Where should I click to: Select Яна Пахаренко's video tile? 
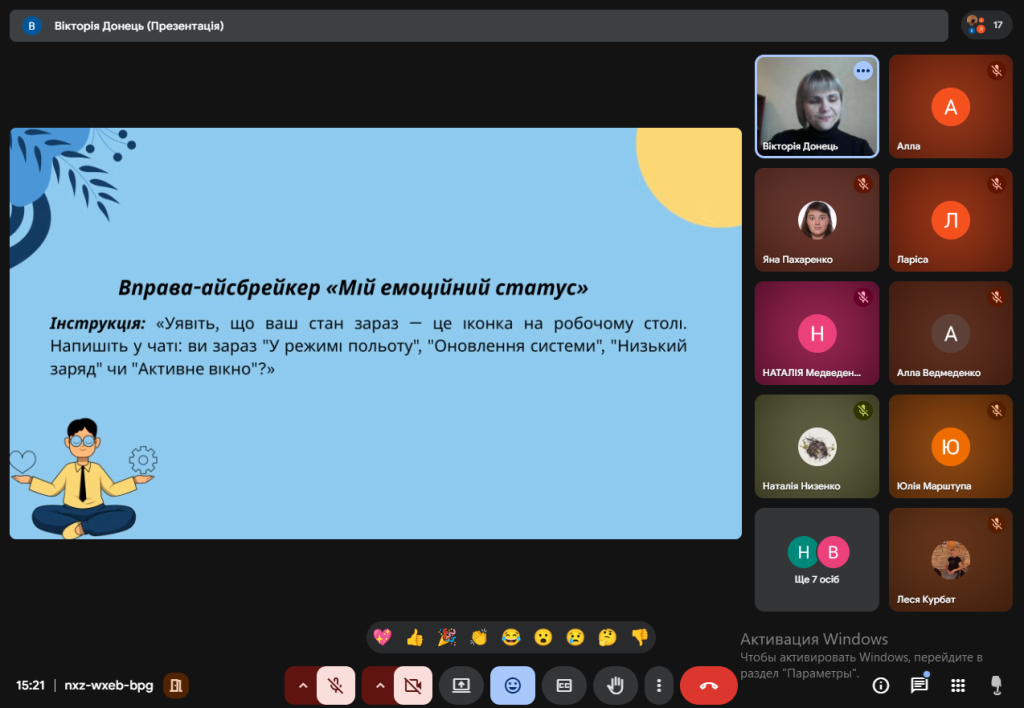(817, 220)
